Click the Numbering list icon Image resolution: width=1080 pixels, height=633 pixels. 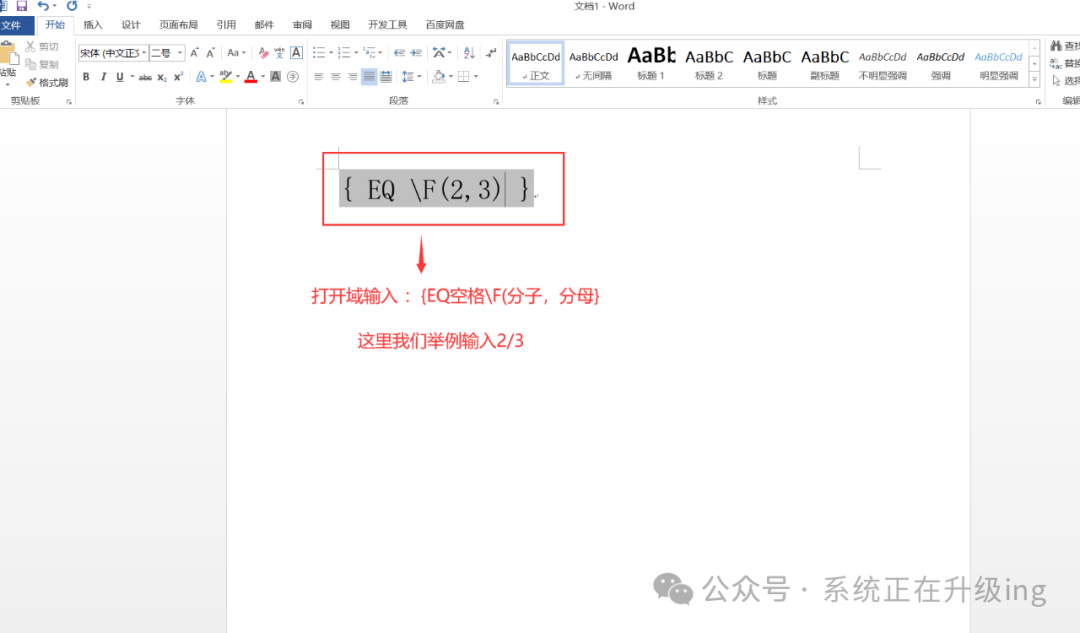344,52
